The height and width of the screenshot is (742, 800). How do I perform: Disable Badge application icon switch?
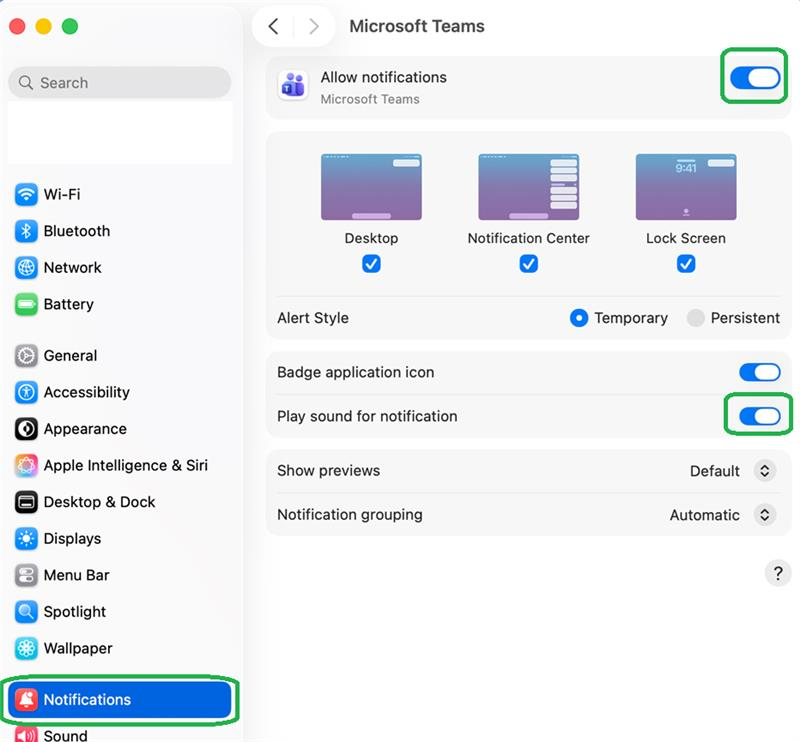click(760, 373)
